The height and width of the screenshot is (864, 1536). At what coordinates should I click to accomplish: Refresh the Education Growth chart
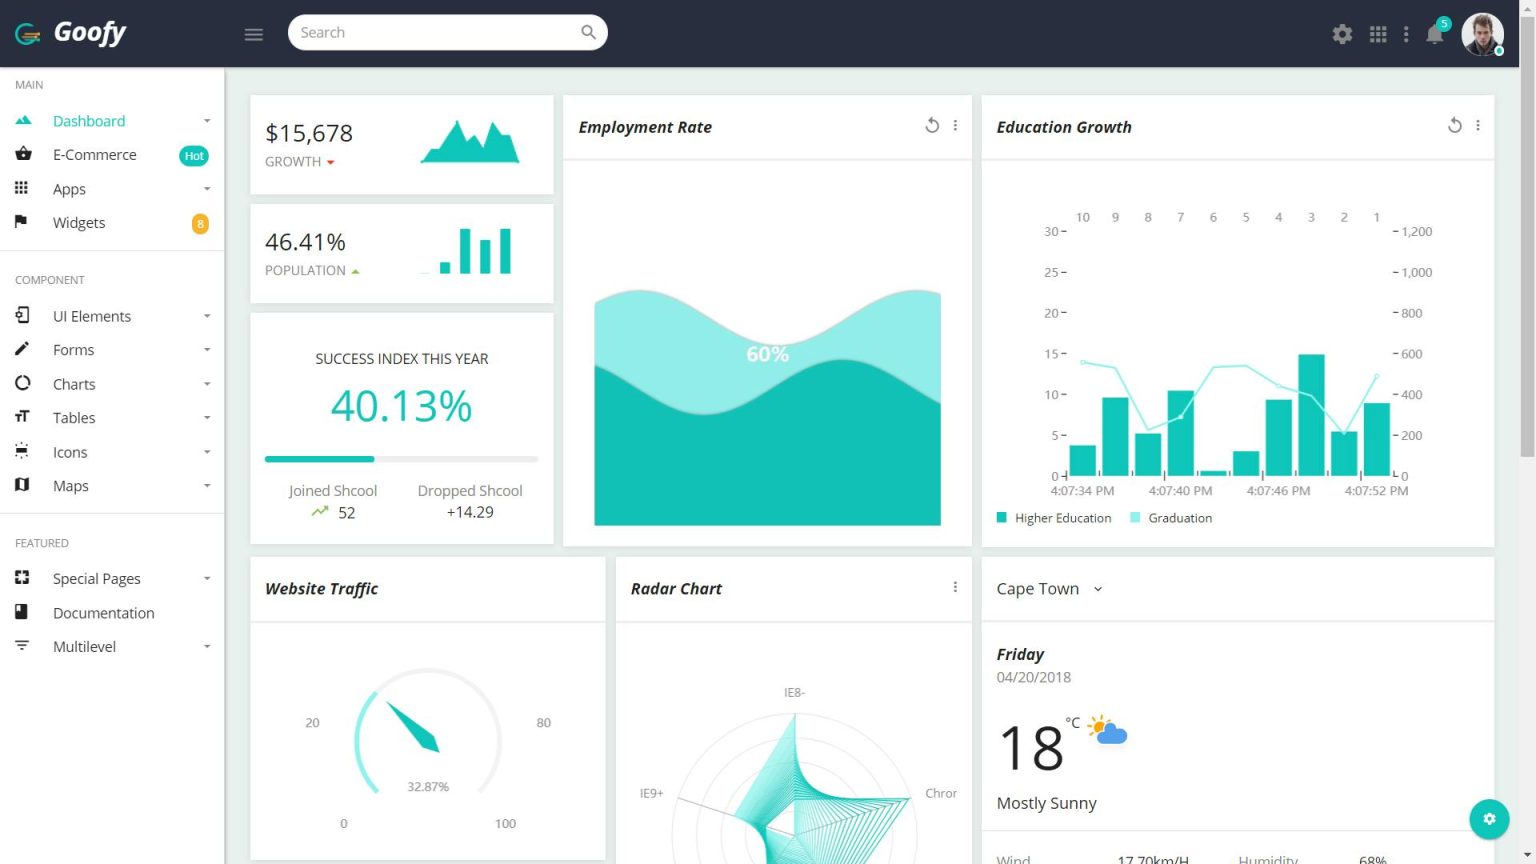click(1454, 125)
